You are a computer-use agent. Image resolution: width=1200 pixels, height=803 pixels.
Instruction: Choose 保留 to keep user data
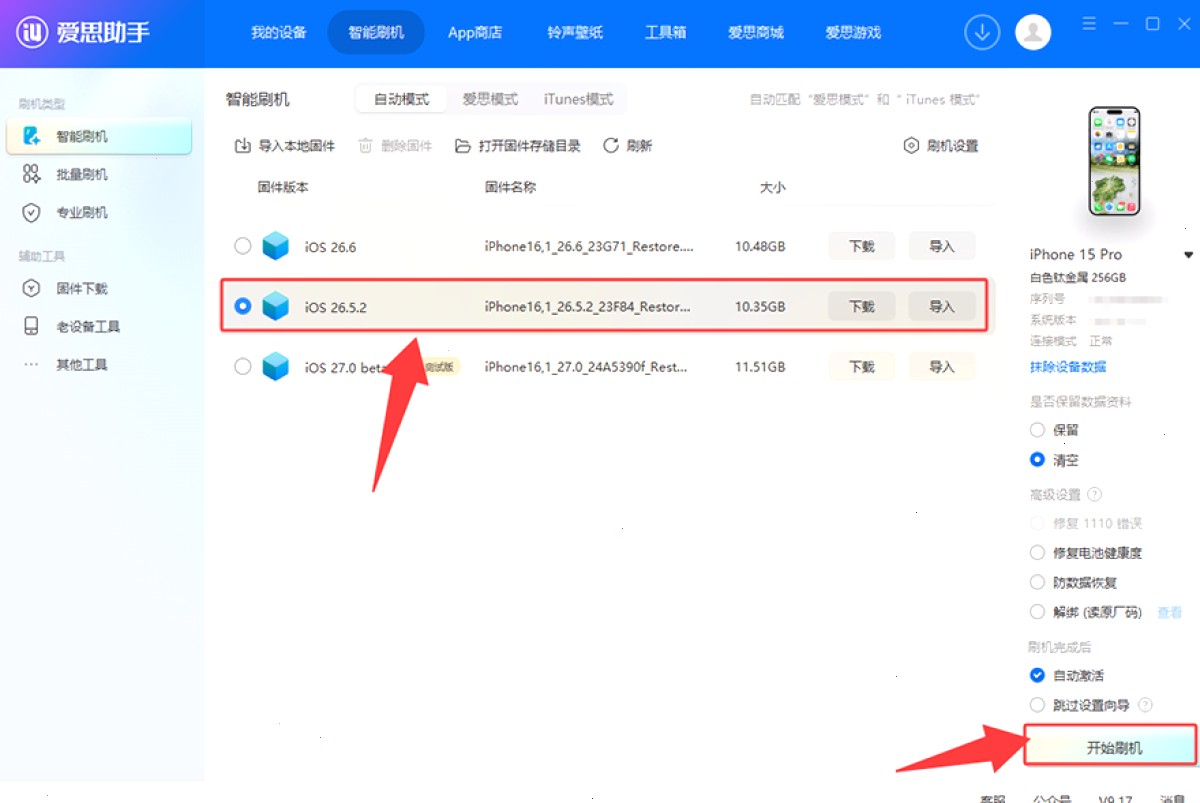tap(1037, 430)
